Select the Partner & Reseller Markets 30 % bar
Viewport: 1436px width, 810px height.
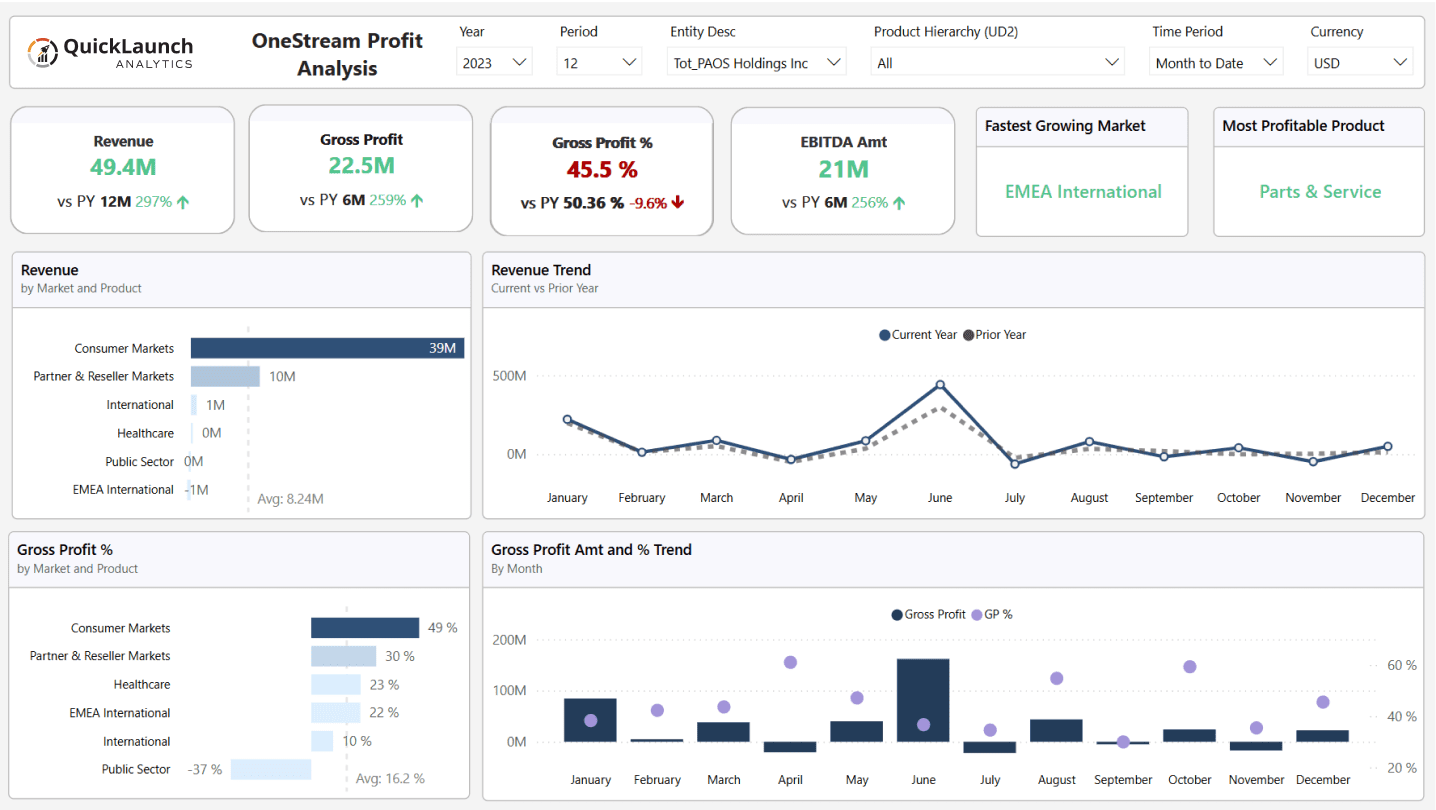pyautogui.click(x=343, y=656)
